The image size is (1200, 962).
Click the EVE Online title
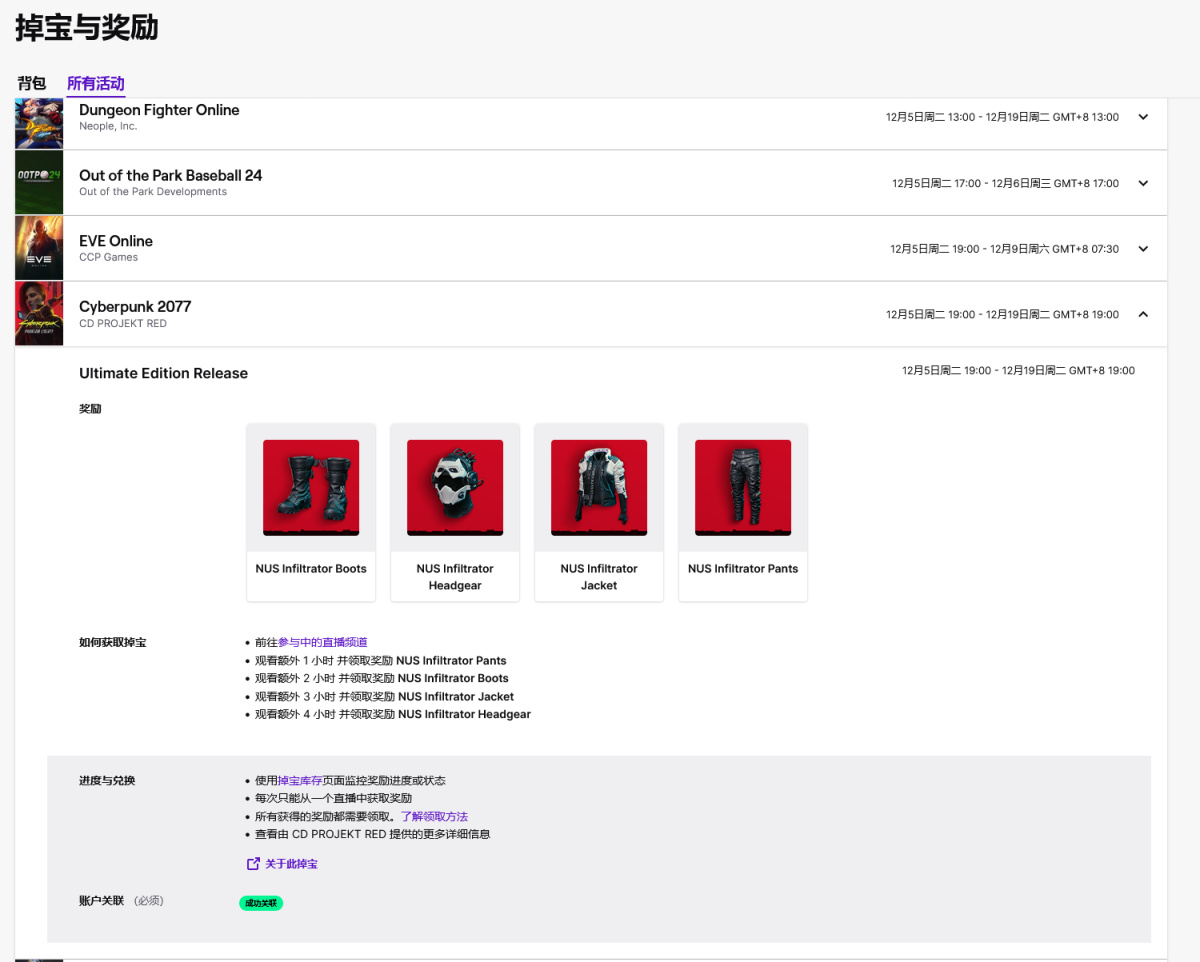116,241
